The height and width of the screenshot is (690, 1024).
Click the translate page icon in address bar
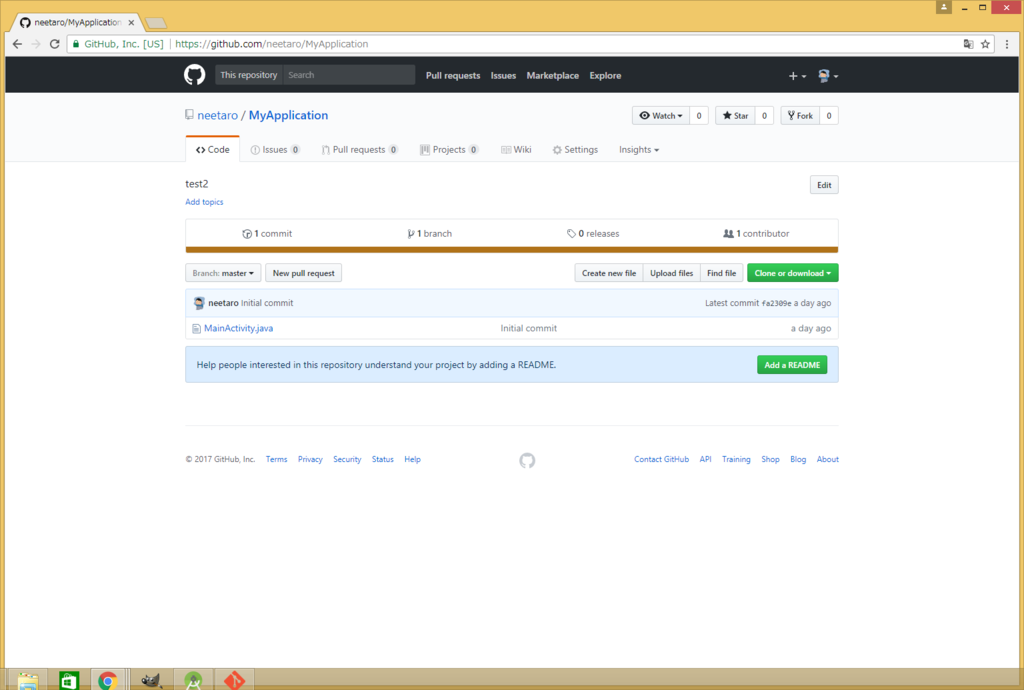(x=968, y=44)
